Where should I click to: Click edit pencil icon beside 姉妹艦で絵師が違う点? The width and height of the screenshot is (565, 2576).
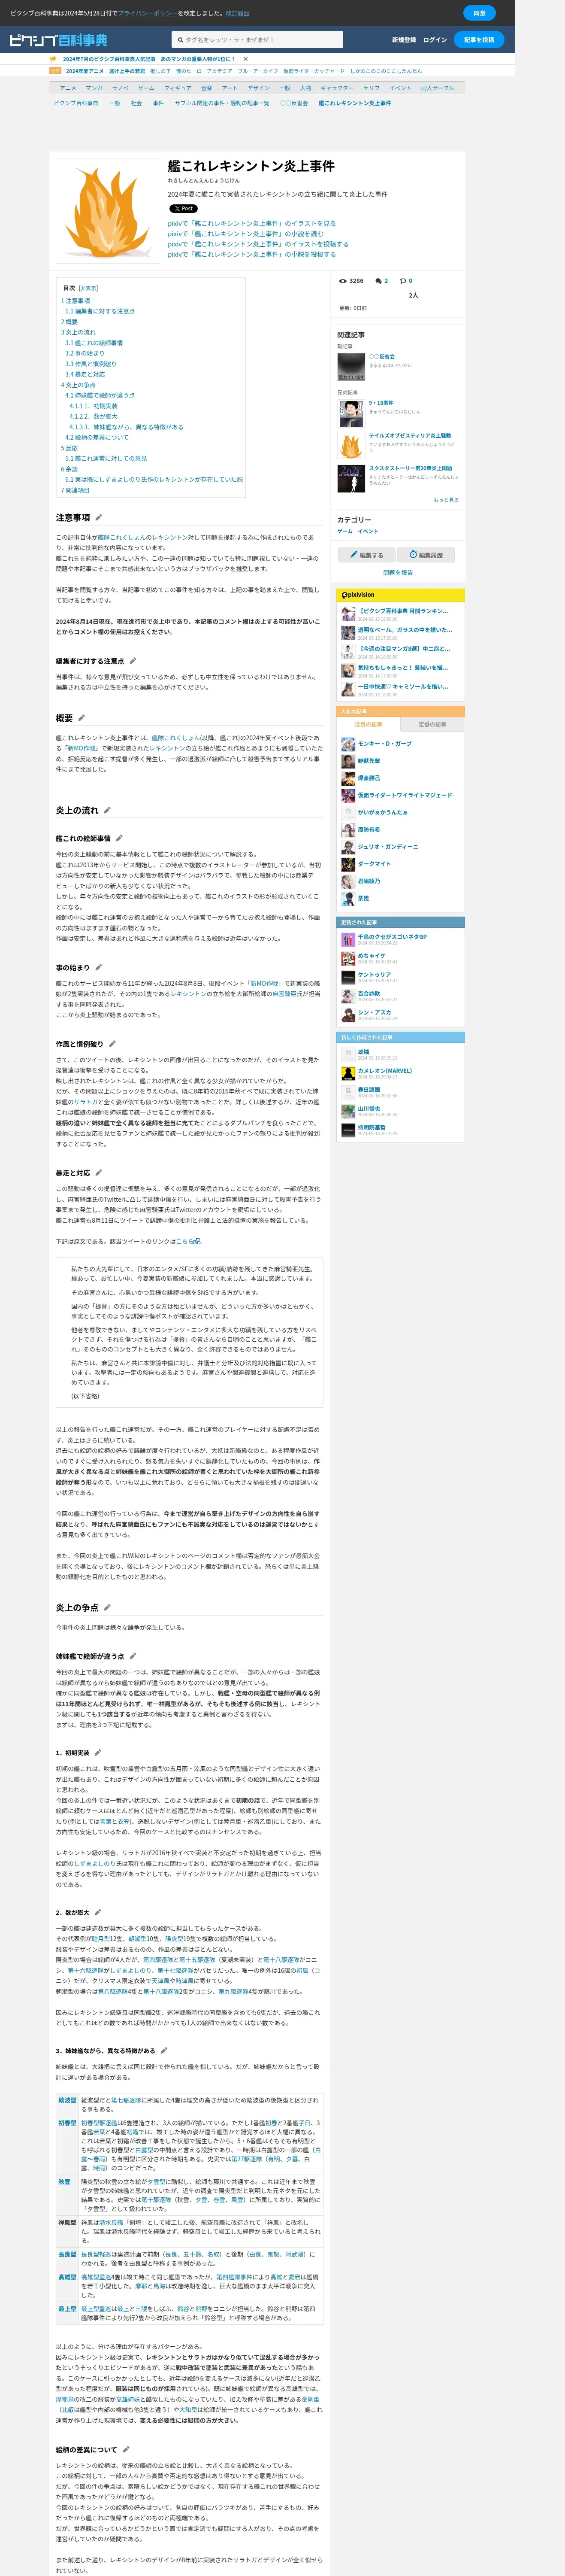tap(133, 1656)
